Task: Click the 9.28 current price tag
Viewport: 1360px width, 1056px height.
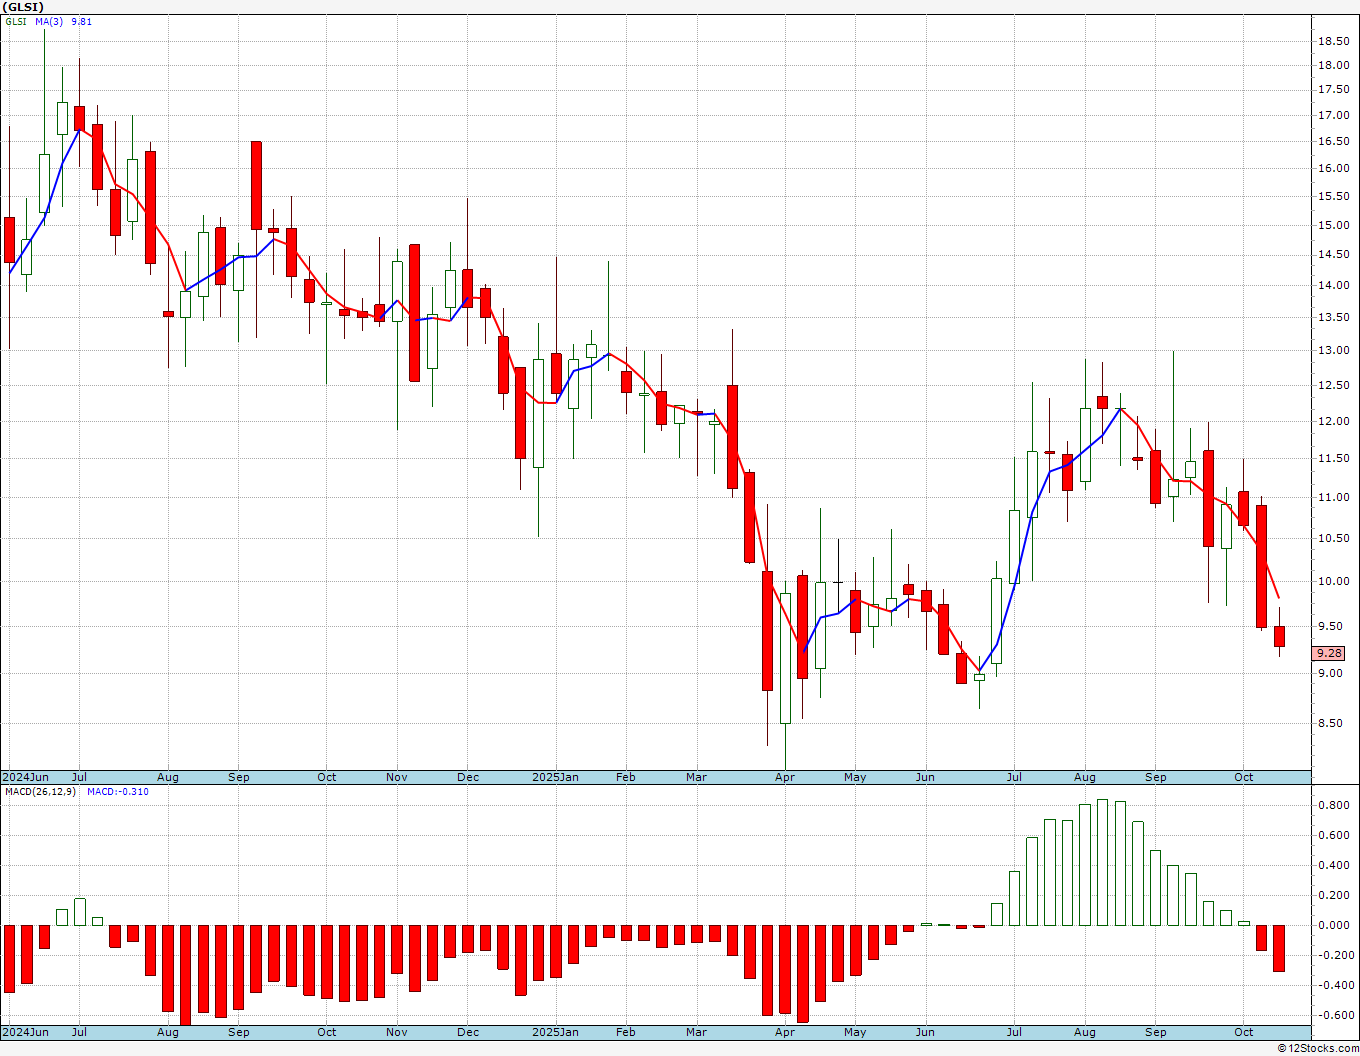Action: tap(1329, 653)
